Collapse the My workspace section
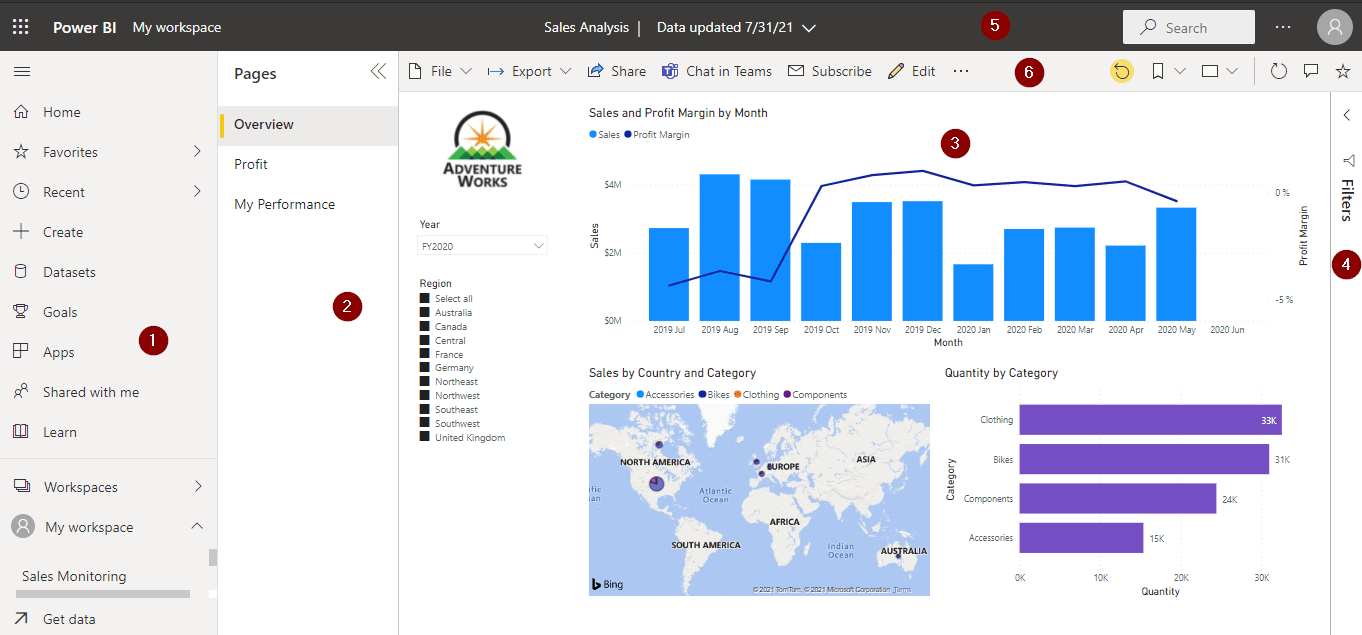Viewport: 1362px width, 635px height. tap(197, 527)
